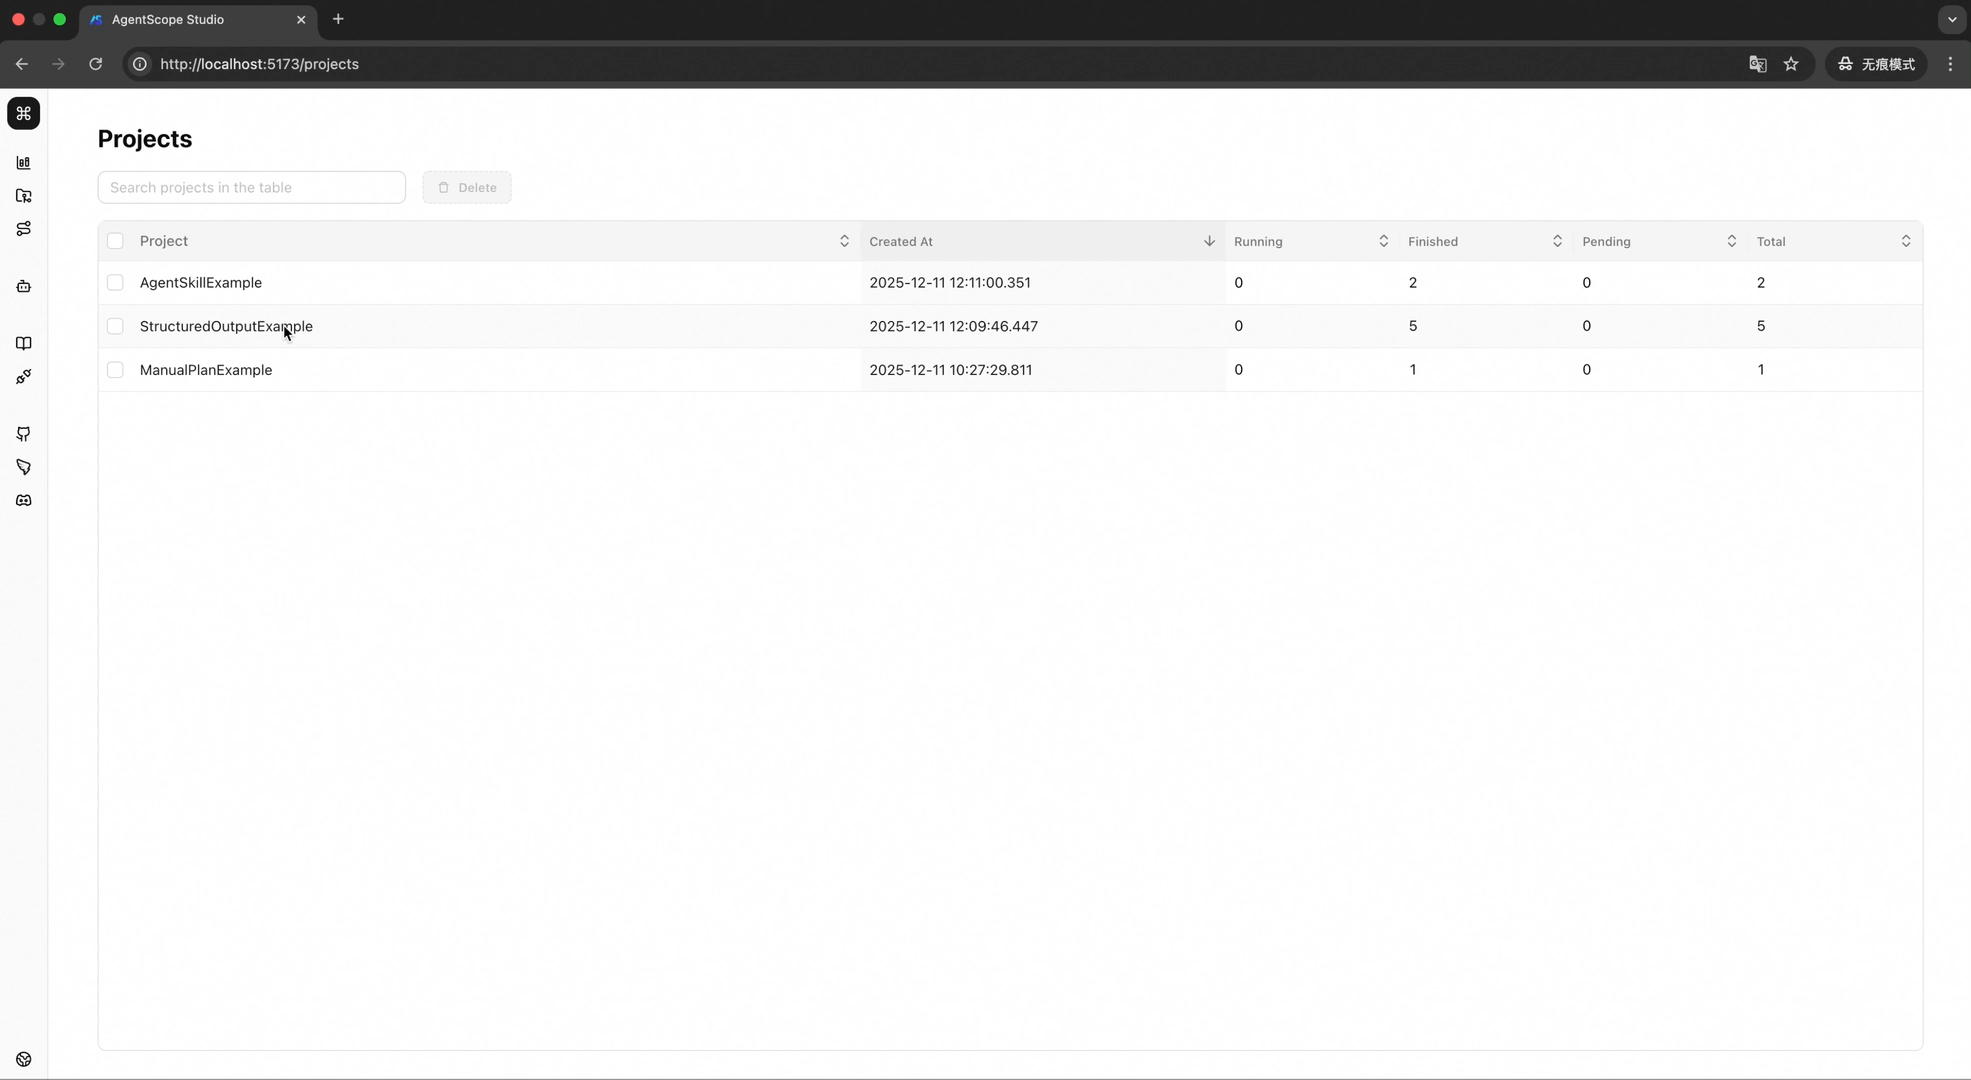Check the AgentSkillExample row checkbox
The image size is (1971, 1080).
point(115,283)
